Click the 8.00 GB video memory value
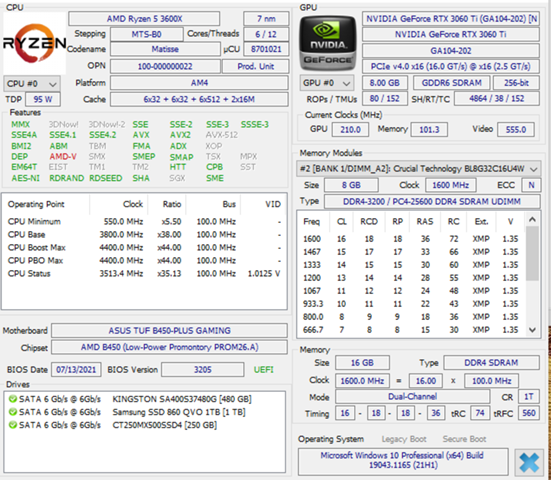Image resolution: width=551 pixels, height=480 pixels. pos(385,83)
